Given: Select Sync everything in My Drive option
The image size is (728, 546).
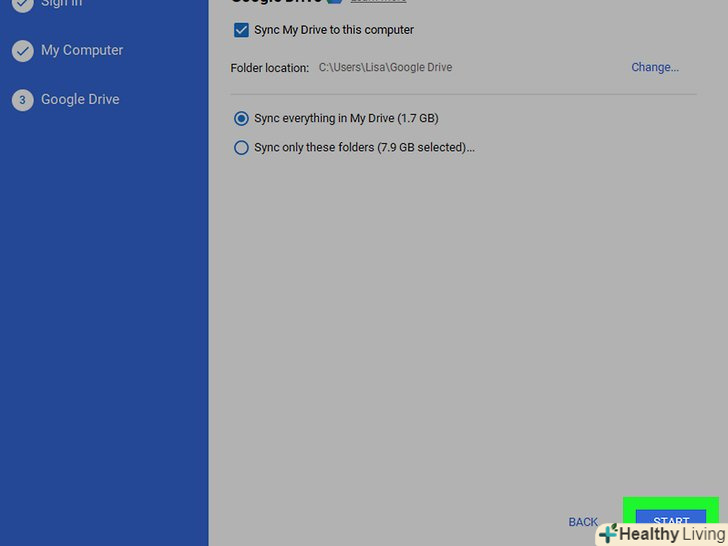Looking at the screenshot, I should 241,118.
